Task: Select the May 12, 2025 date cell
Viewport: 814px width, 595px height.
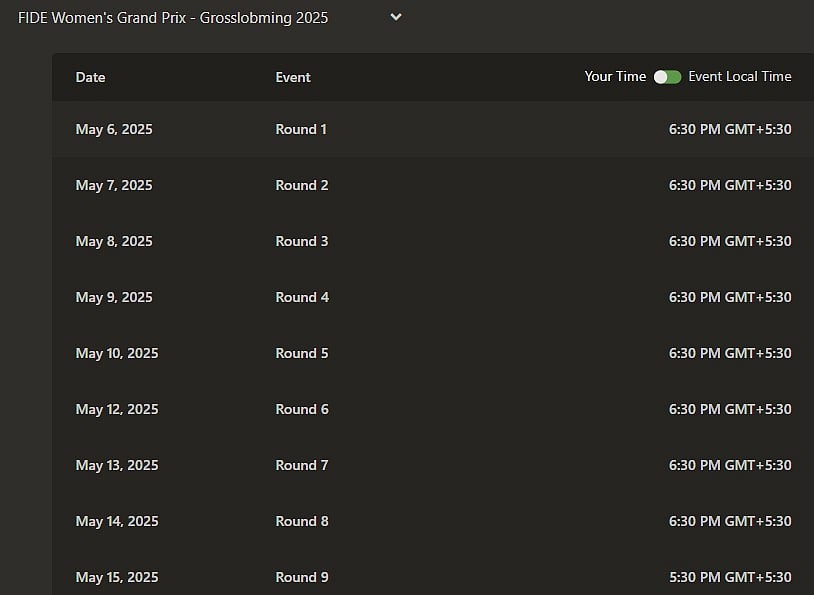Action: click(x=117, y=410)
